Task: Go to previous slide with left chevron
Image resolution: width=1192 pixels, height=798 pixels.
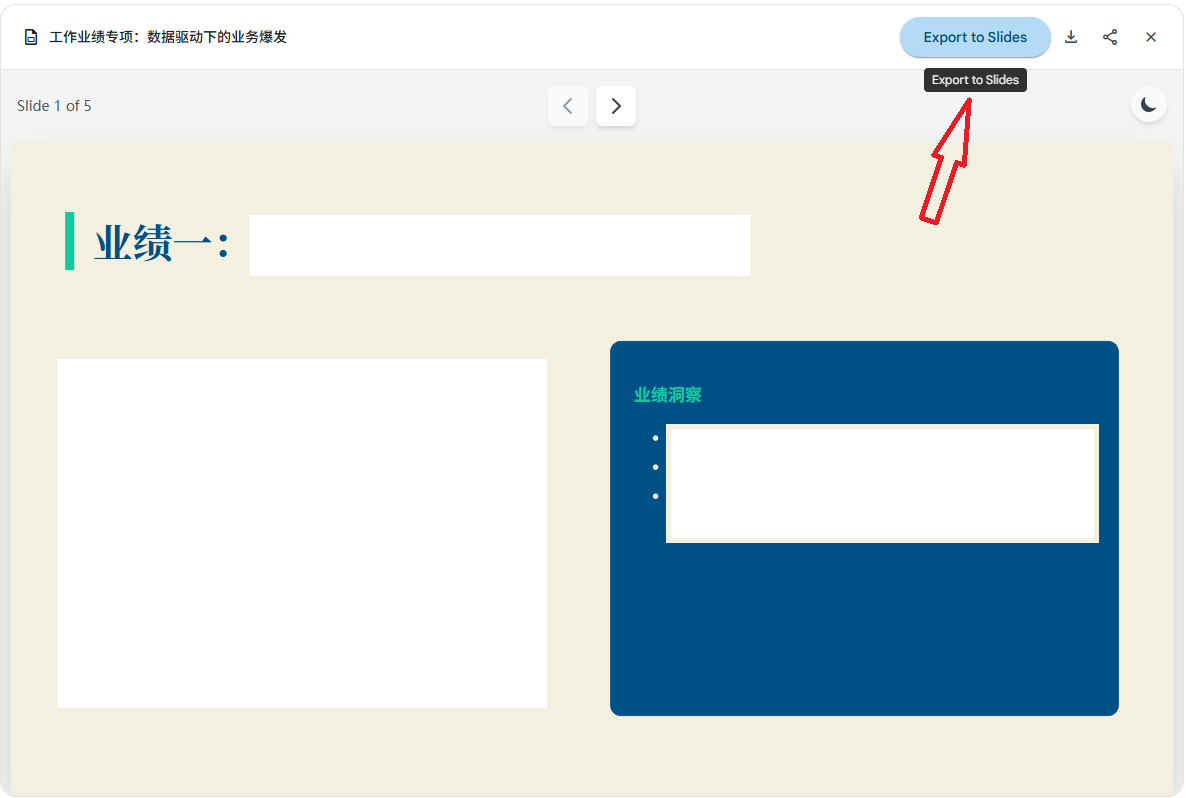Action: click(567, 106)
